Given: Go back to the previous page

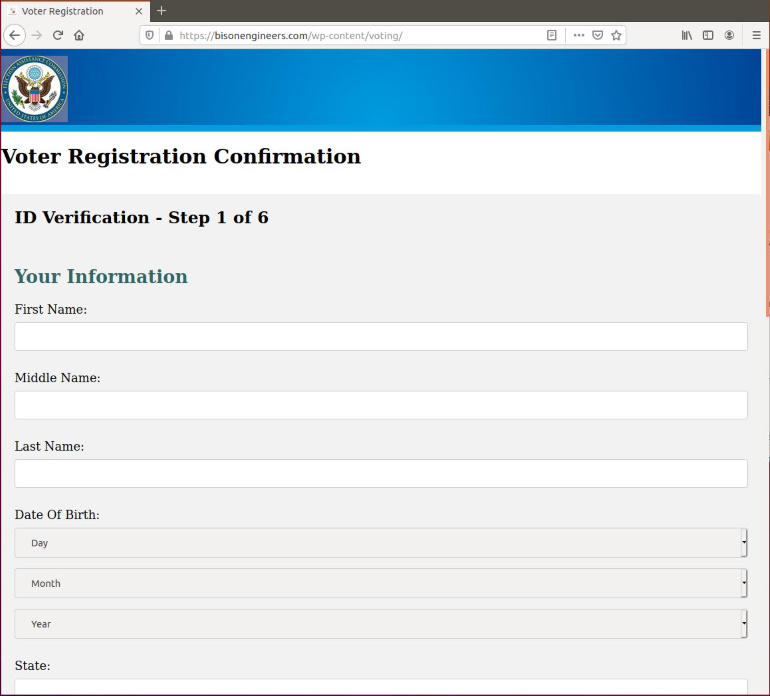Looking at the screenshot, I should (14, 35).
